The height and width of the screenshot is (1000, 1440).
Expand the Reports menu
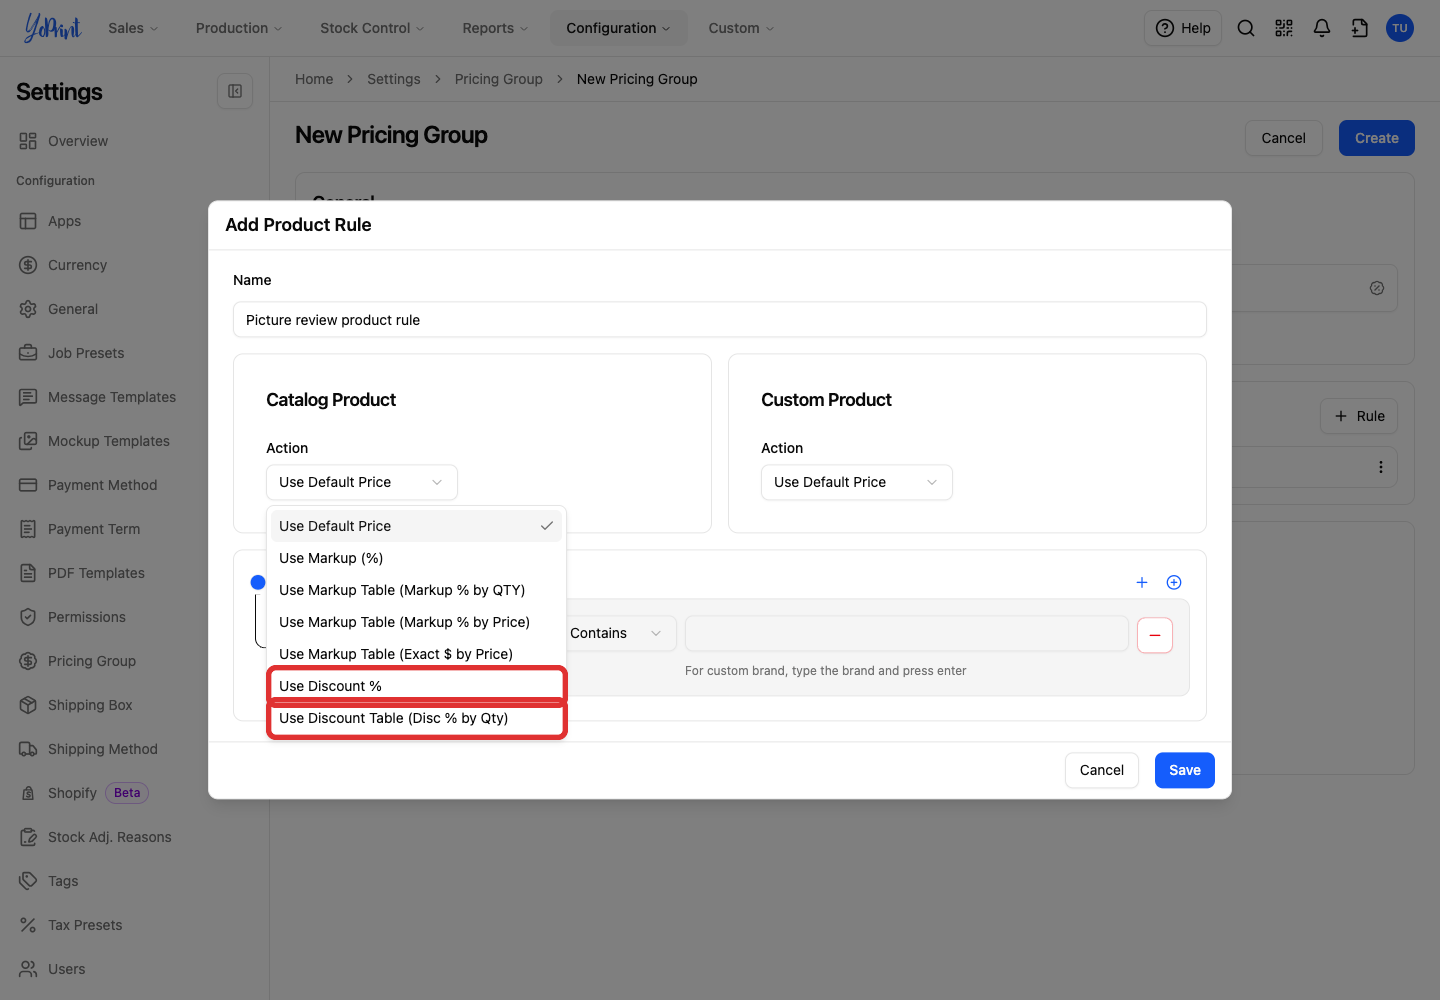pyautogui.click(x=495, y=28)
